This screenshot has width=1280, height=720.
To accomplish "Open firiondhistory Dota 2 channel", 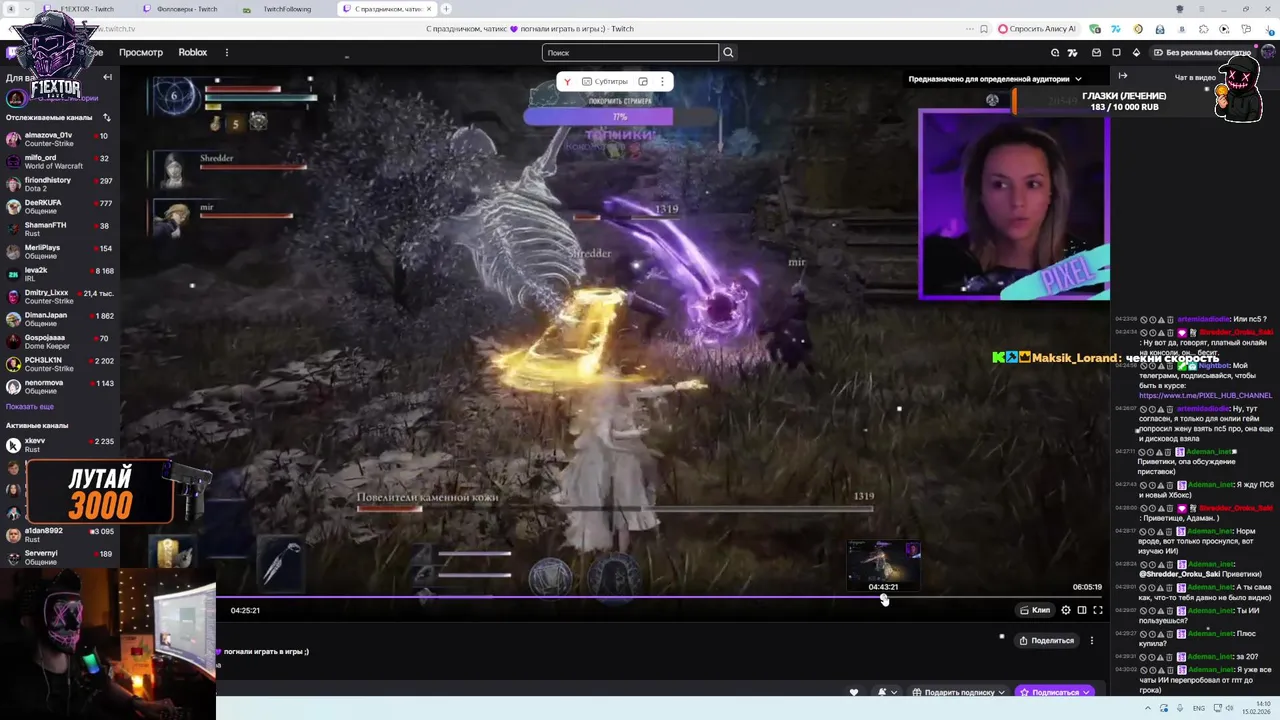I will (x=60, y=184).
